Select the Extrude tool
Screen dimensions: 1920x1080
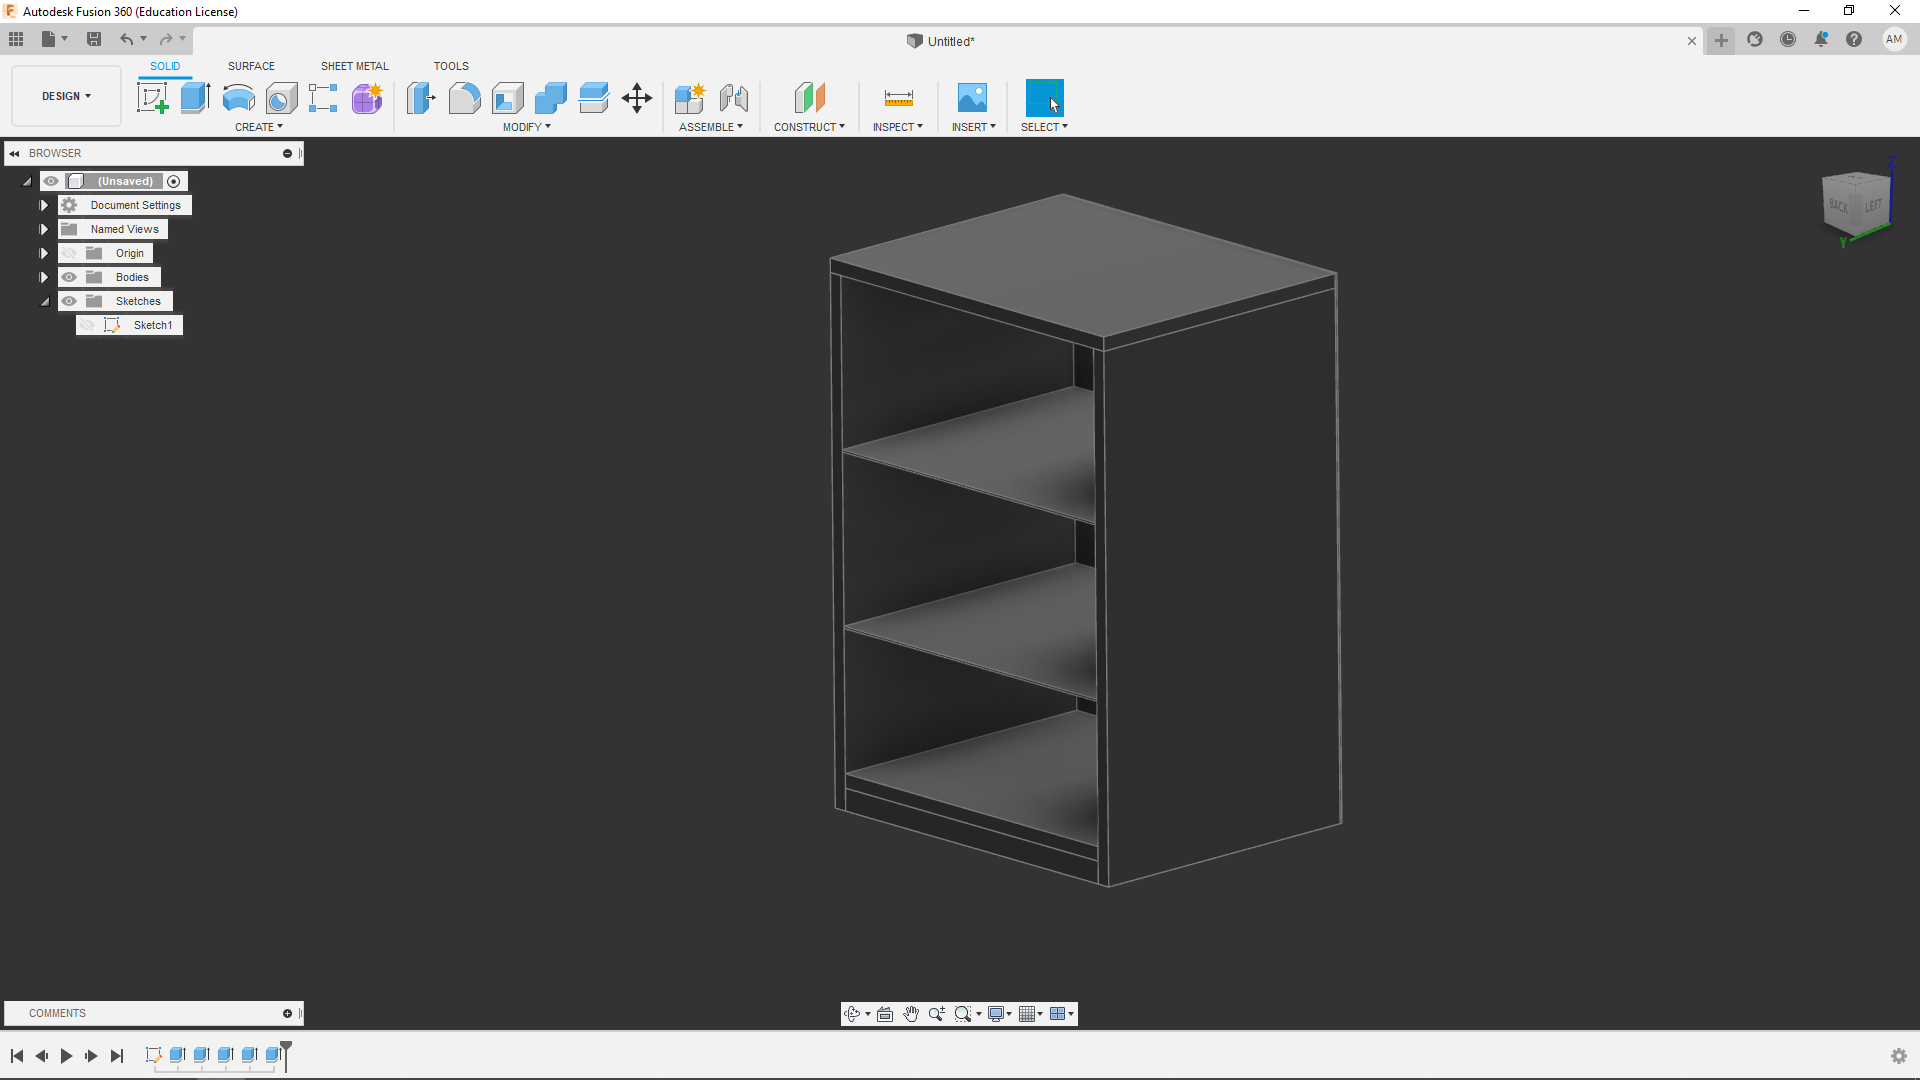pyautogui.click(x=195, y=98)
